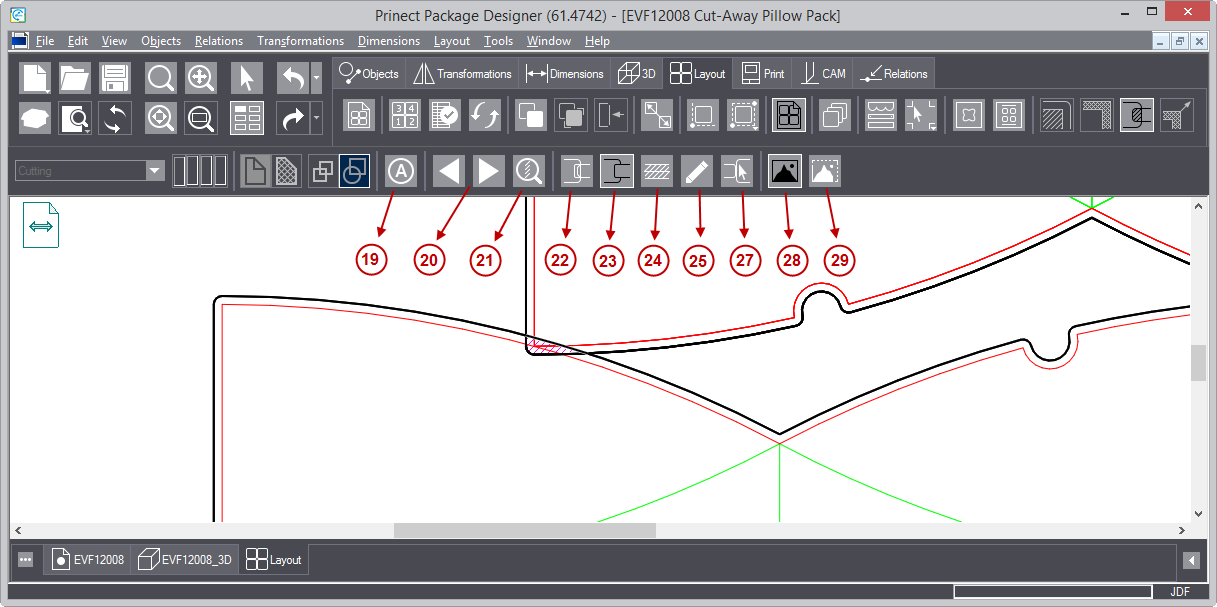Click the teal double-arrow page icon
This screenshot has height=607, width=1217.
(41, 226)
